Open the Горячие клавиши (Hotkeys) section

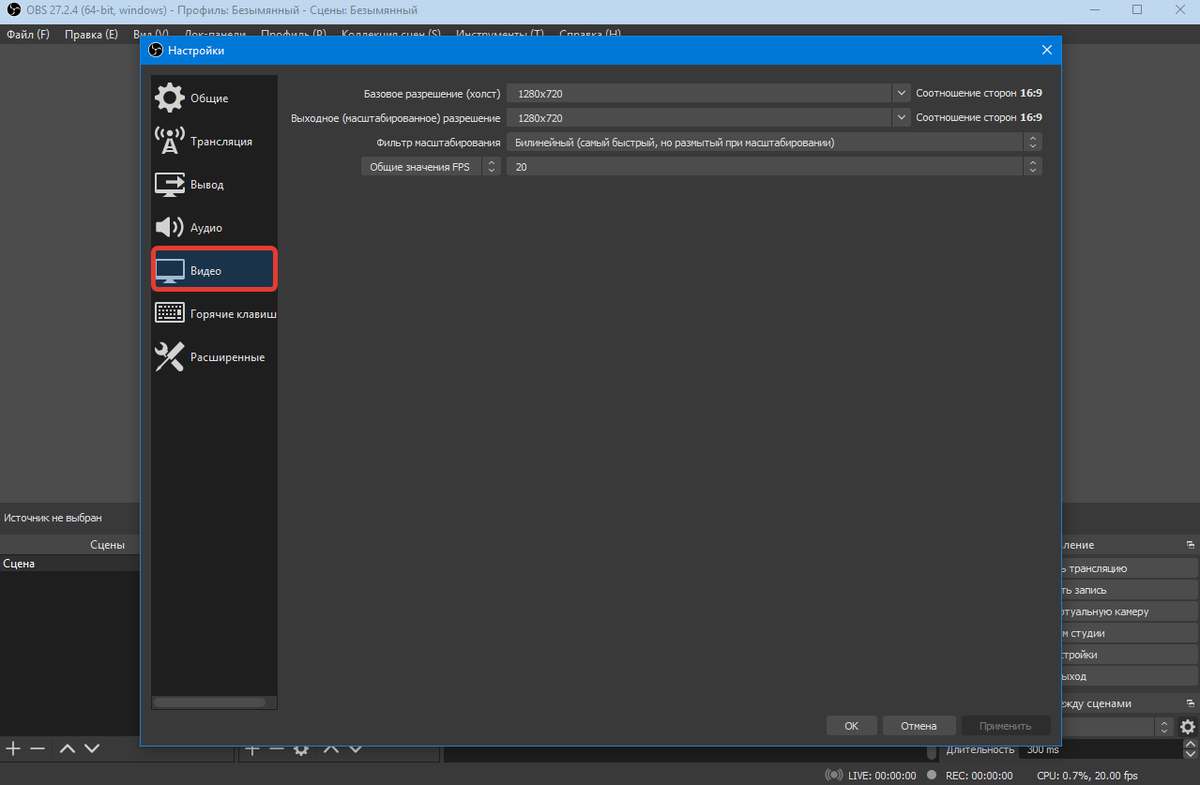coord(214,314)
